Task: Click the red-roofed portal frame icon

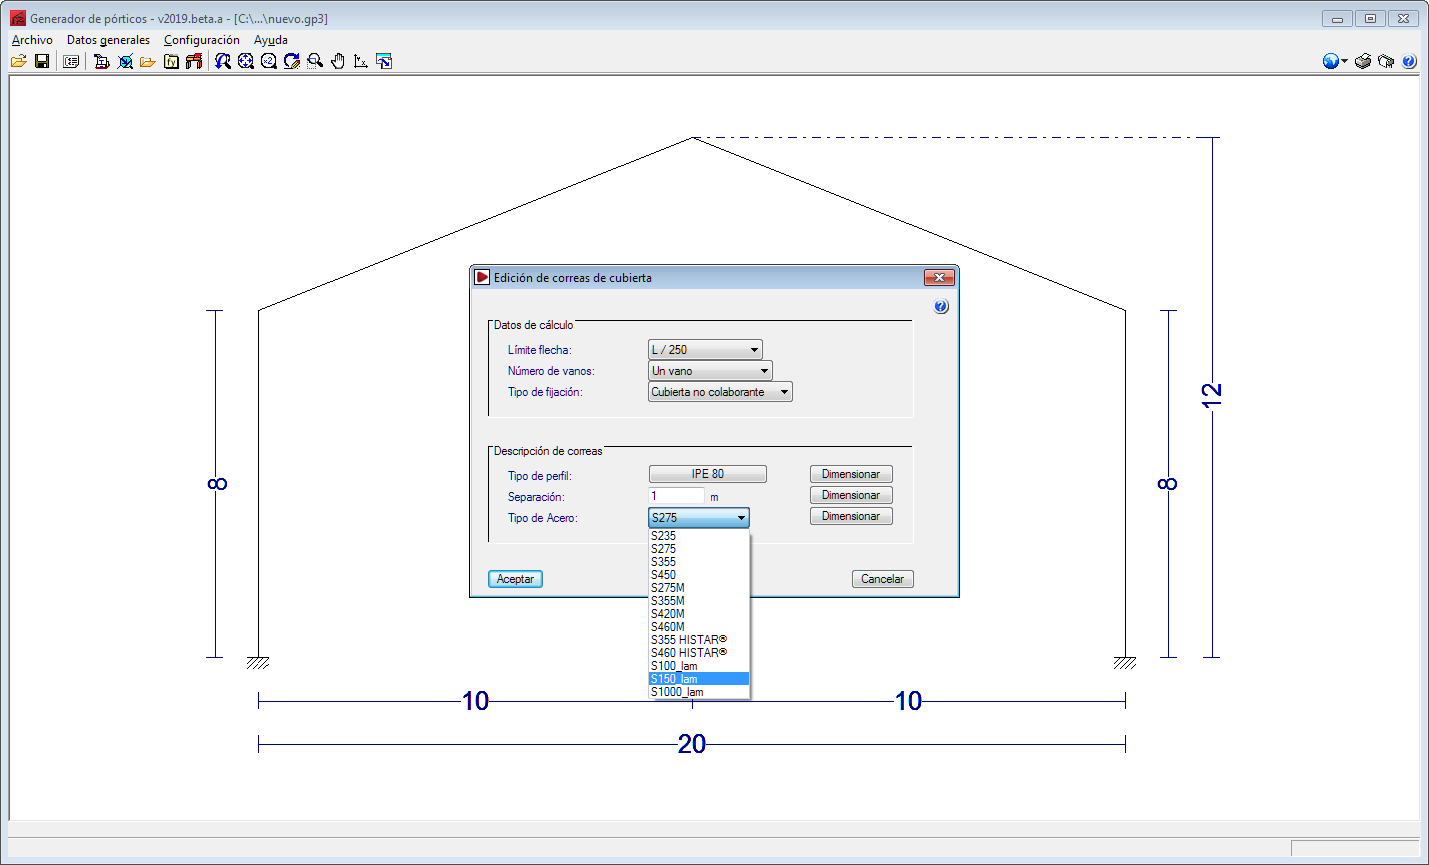Action: pyautogui.click(x=194, y=61)
